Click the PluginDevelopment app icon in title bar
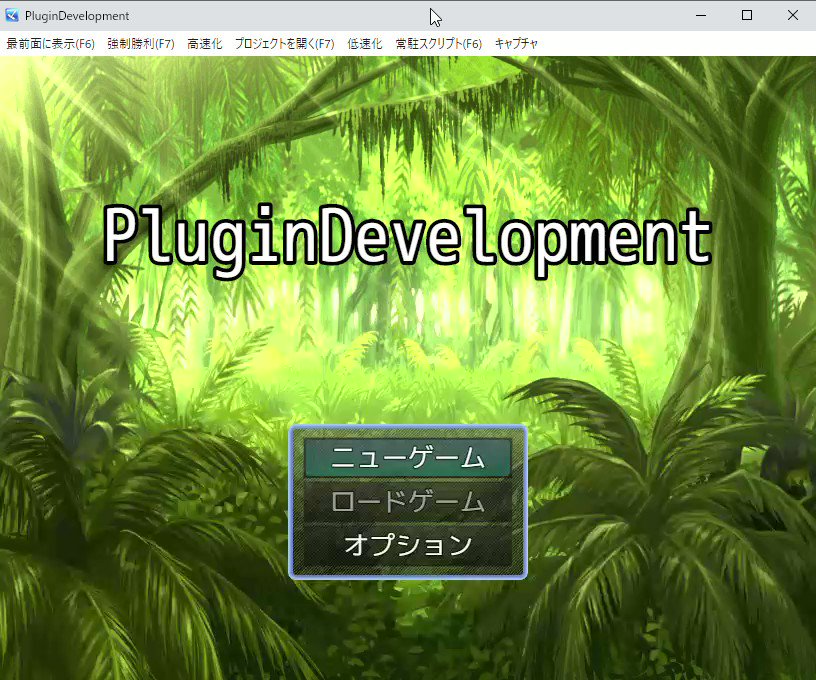This screenshot has height=680, width=816. coord(12,16)
